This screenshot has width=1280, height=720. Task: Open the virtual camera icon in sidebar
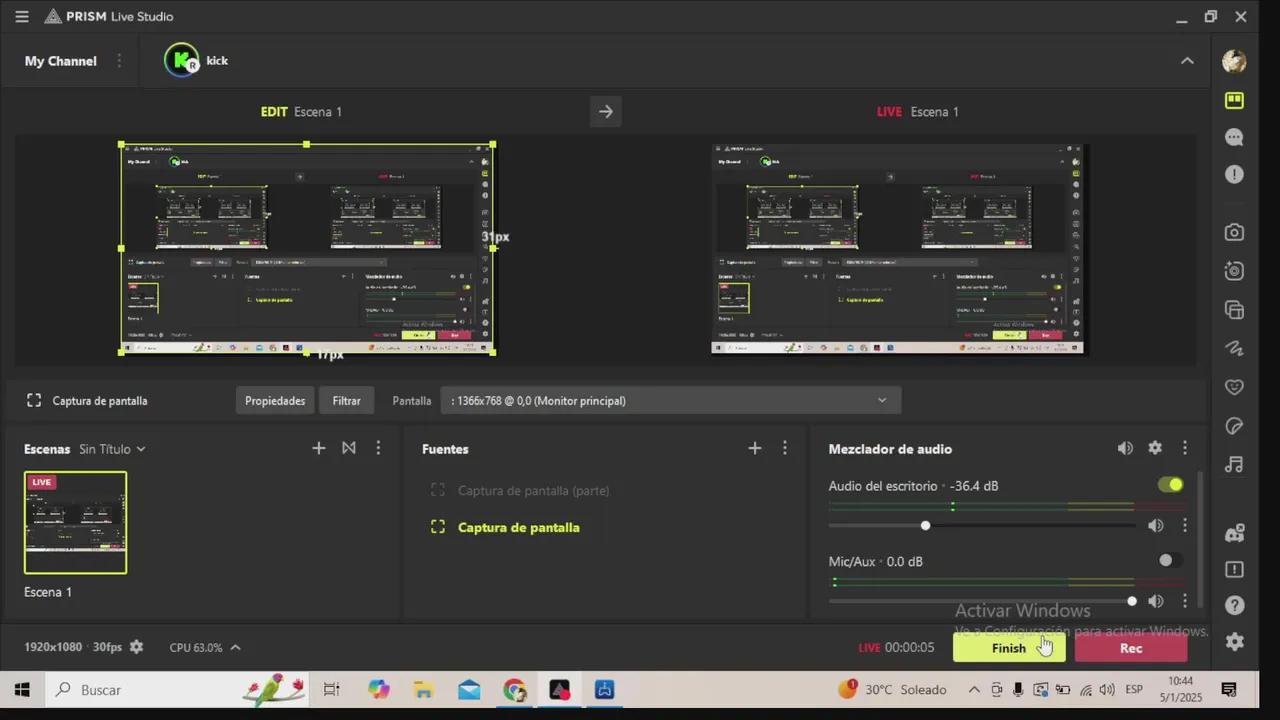tap(1234, 271)
